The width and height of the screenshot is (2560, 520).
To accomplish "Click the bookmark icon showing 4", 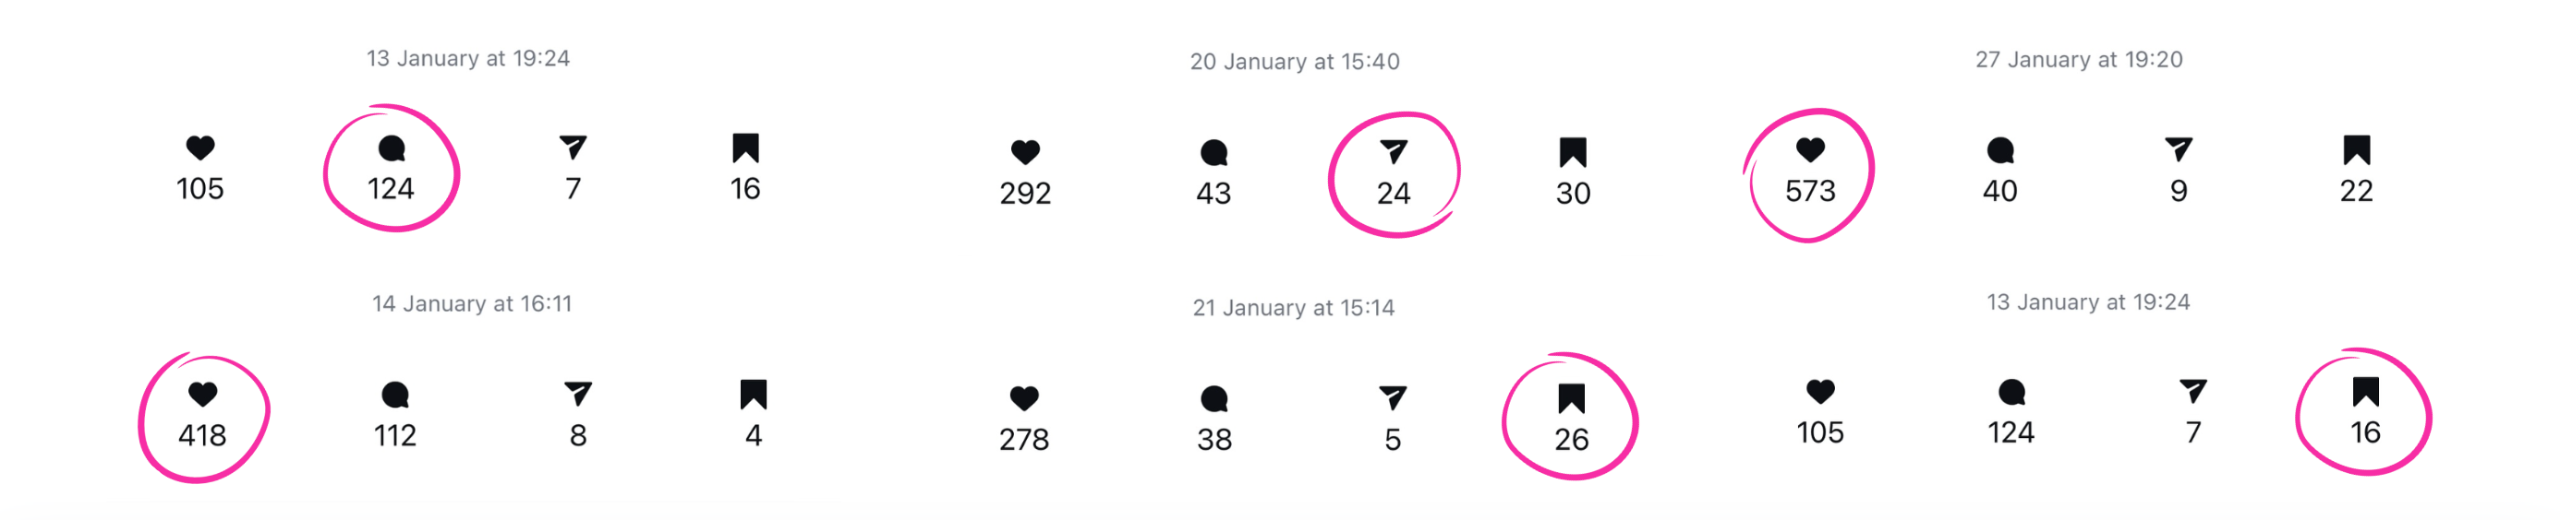I will 753,395.
